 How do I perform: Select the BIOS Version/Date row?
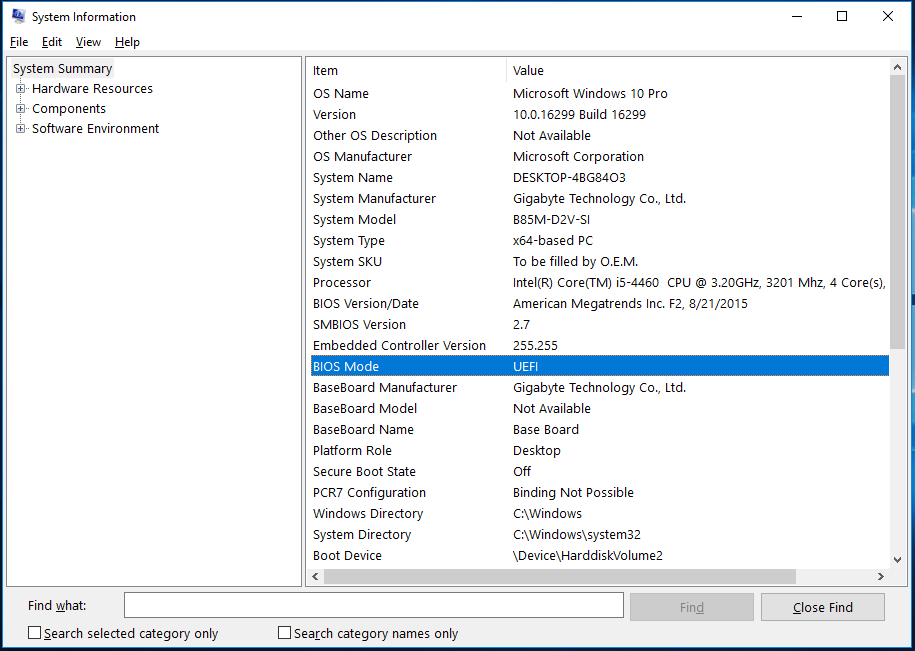[x=599, y=303]
